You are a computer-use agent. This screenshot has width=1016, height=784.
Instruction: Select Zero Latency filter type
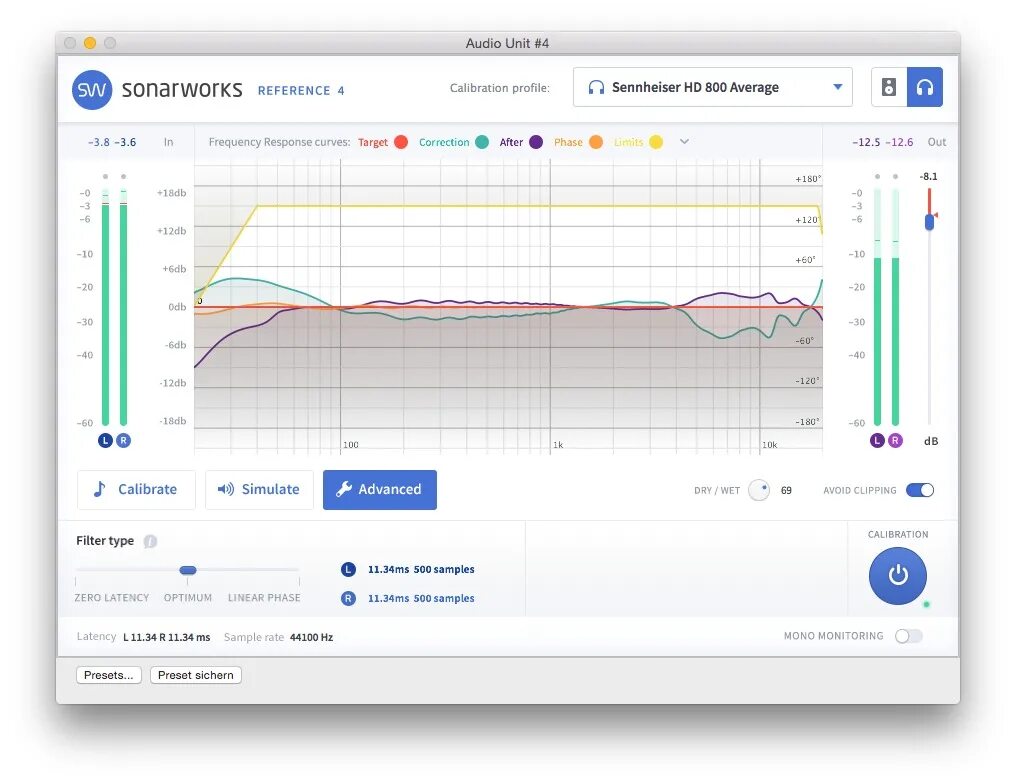(x=111, y=597)
